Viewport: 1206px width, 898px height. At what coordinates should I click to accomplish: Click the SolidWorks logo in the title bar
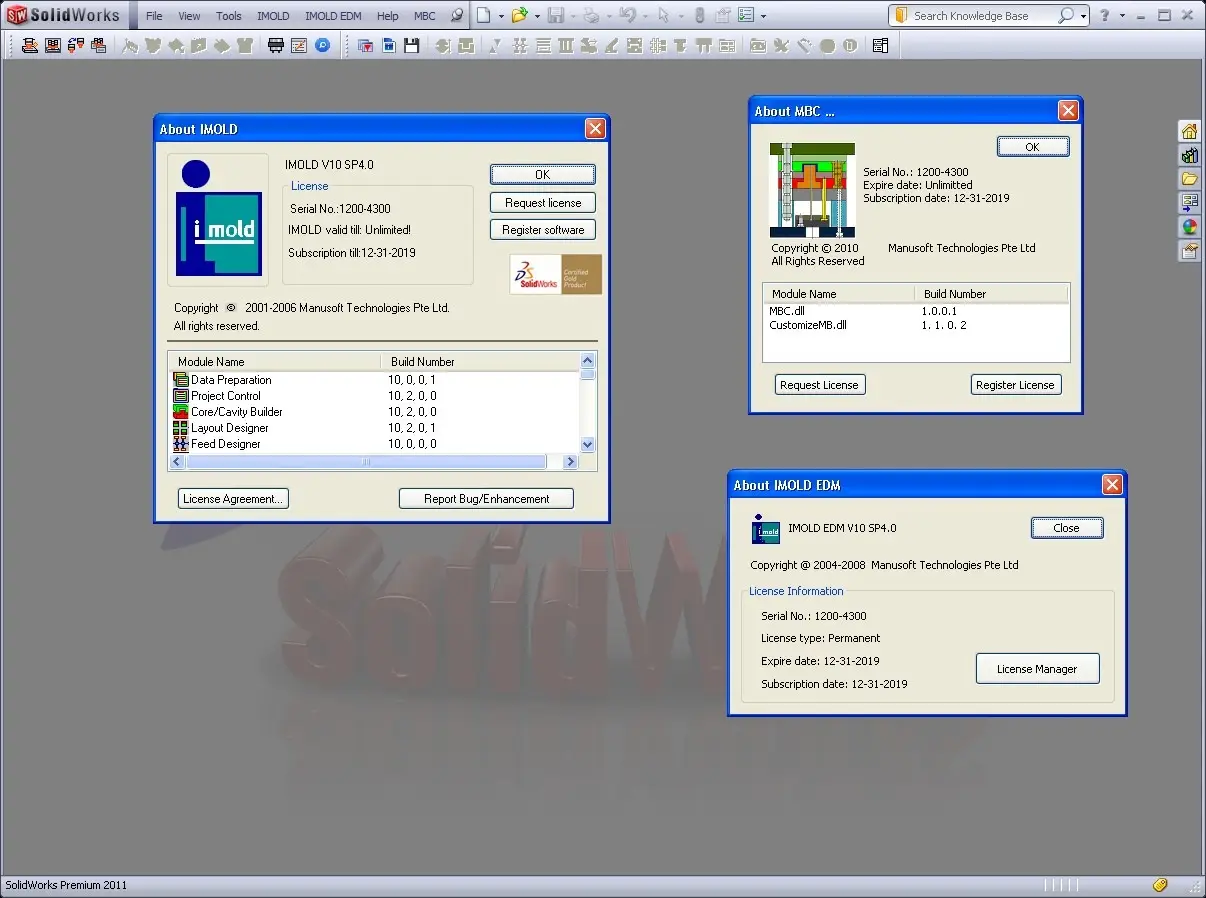(63, 15)
